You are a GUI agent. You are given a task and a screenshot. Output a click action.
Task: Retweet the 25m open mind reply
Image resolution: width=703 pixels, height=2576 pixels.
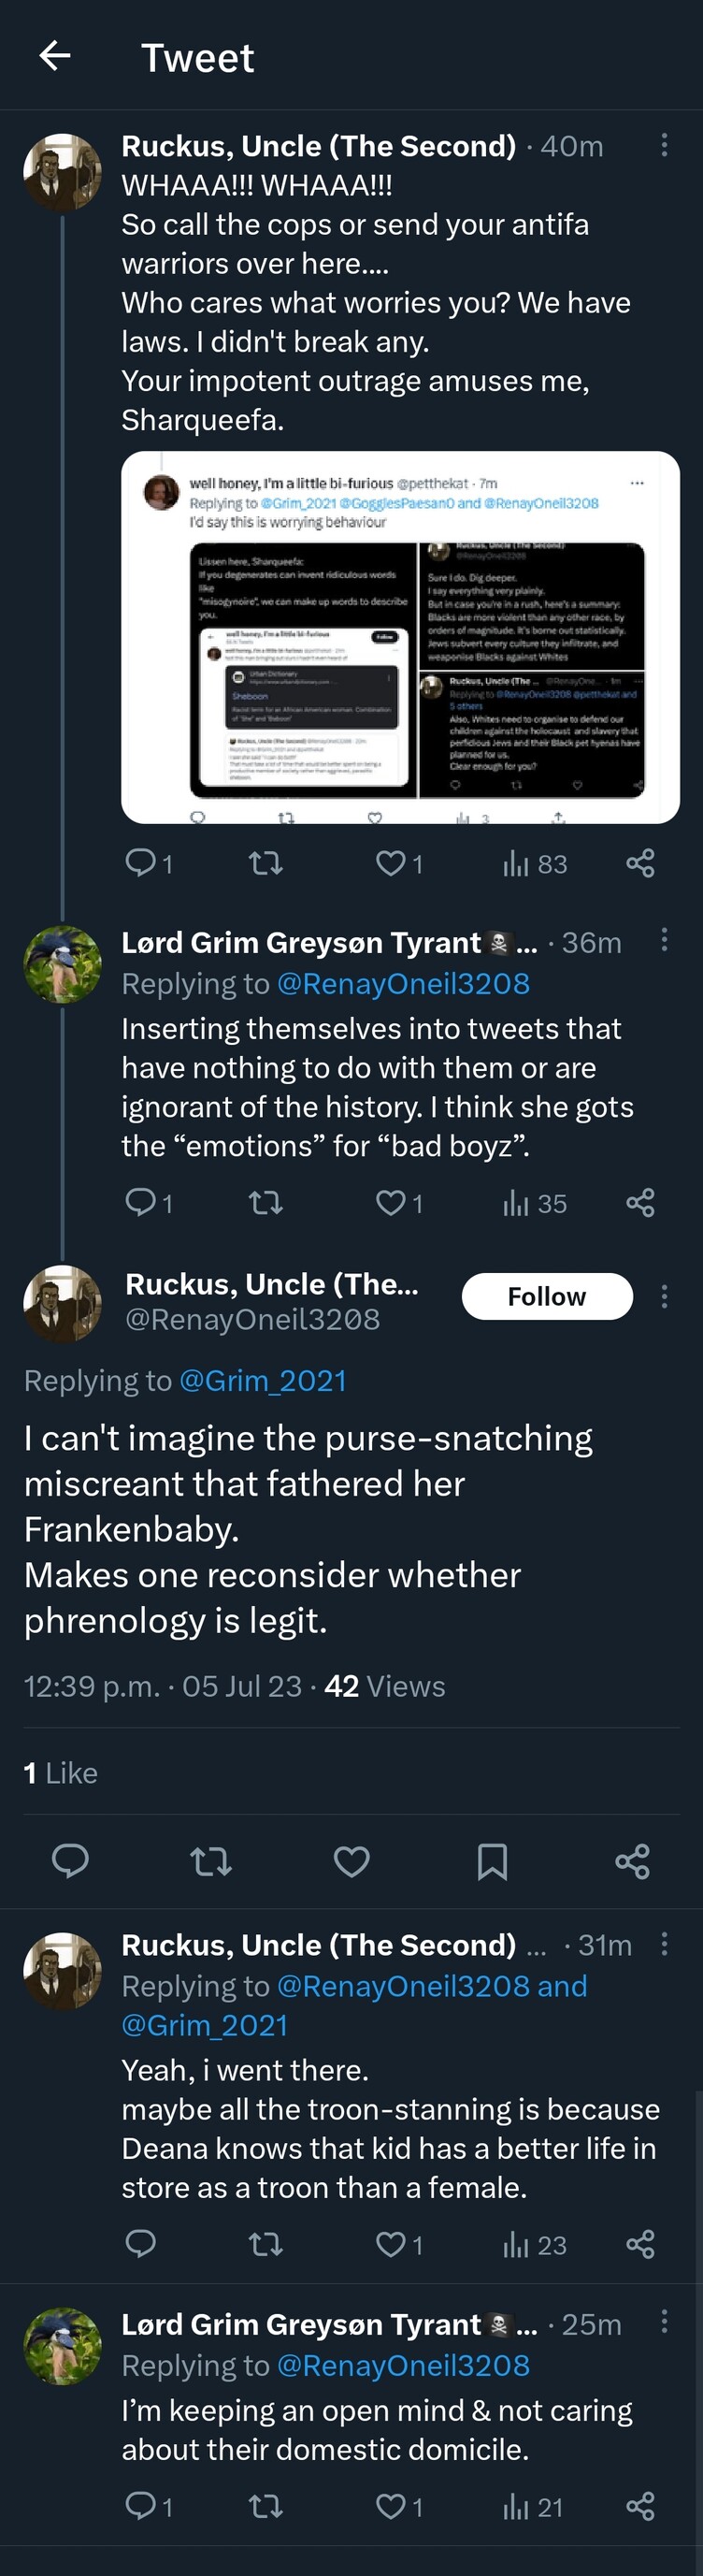pyautogui.click(x=265, y=2506)
